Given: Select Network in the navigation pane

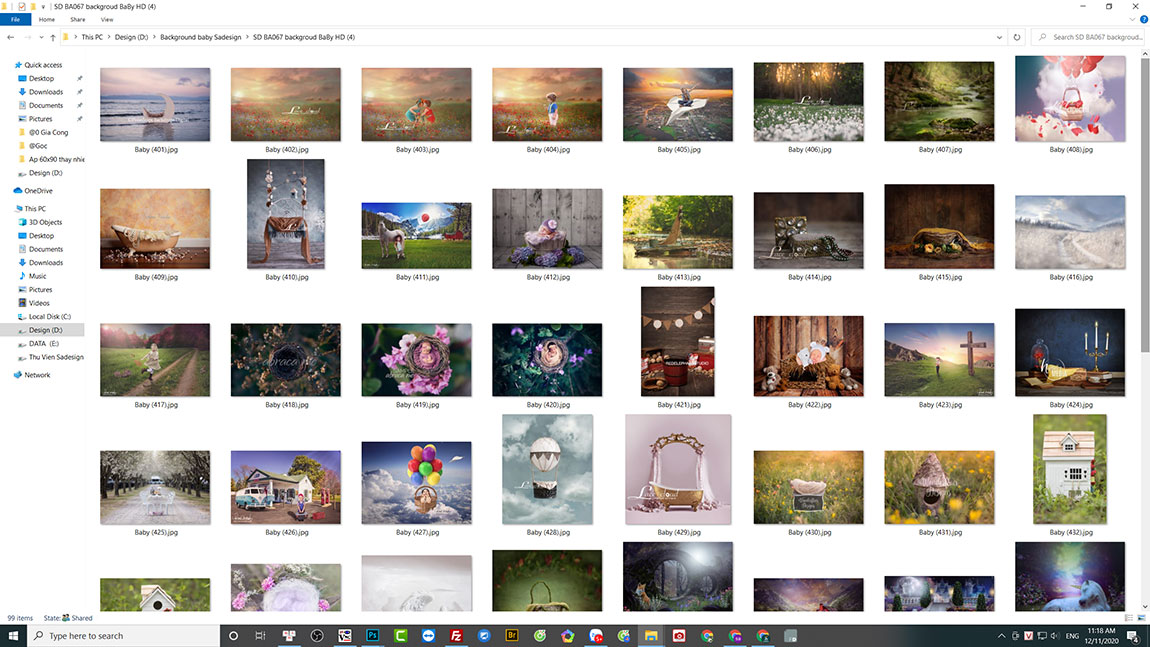Looking at the screenshot, I should [x=37, y=375].
